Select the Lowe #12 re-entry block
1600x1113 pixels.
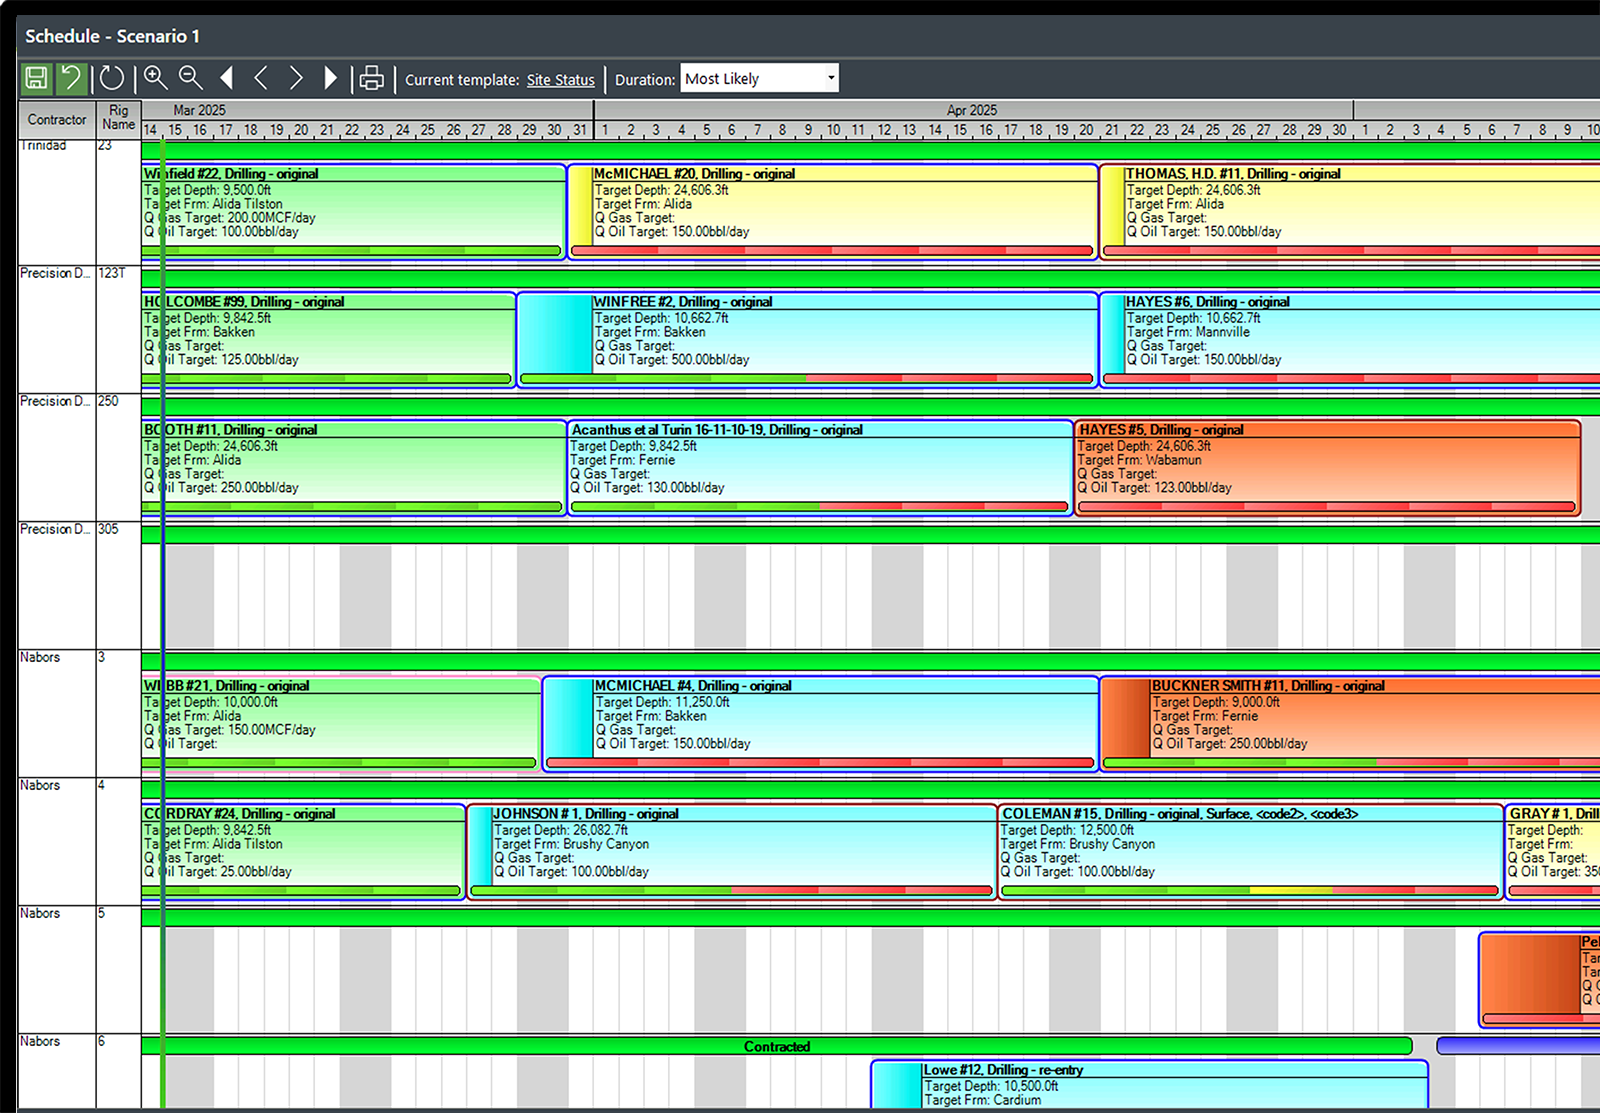[x=1150, y=1085]
